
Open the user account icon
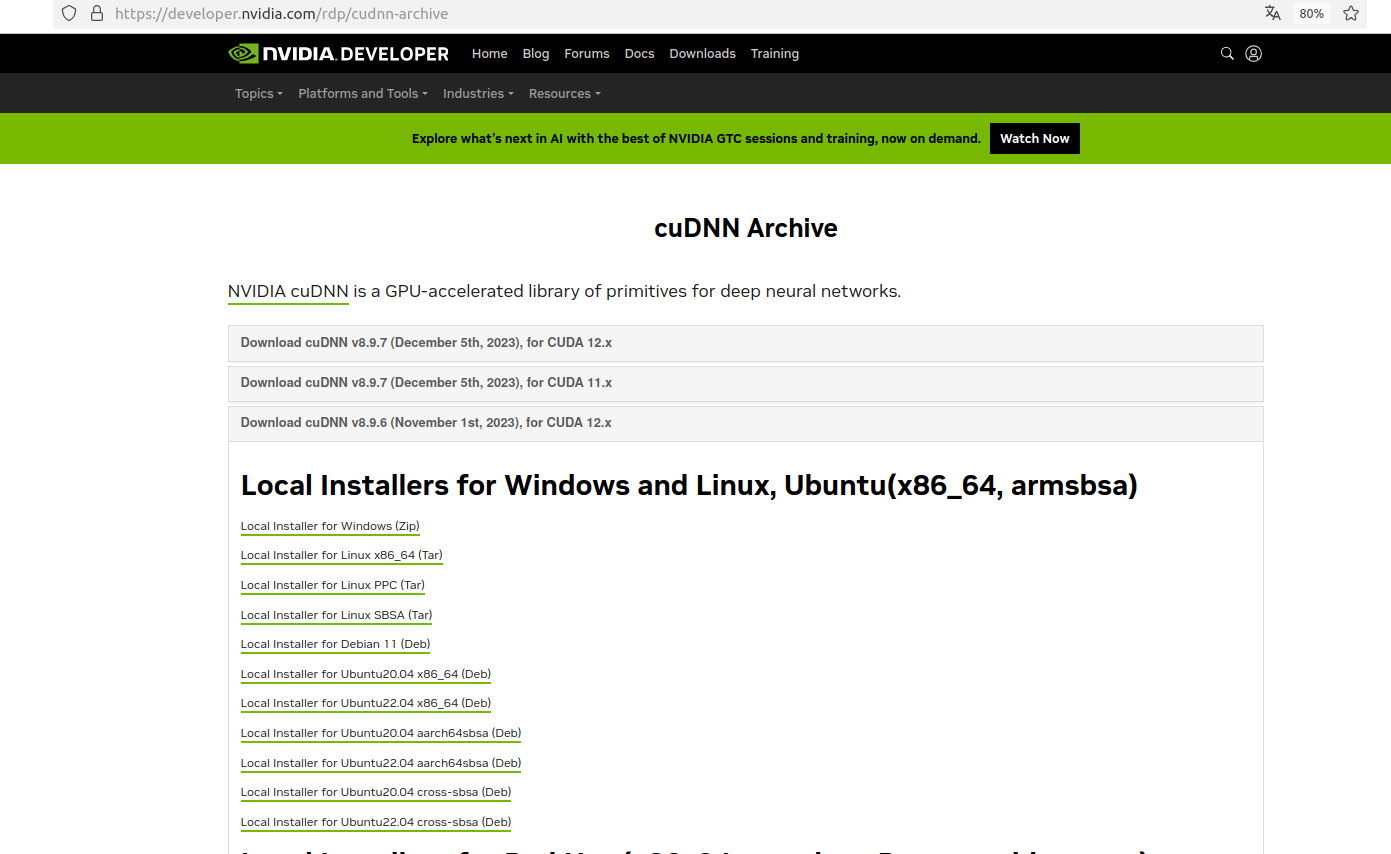pos(1254,54)
